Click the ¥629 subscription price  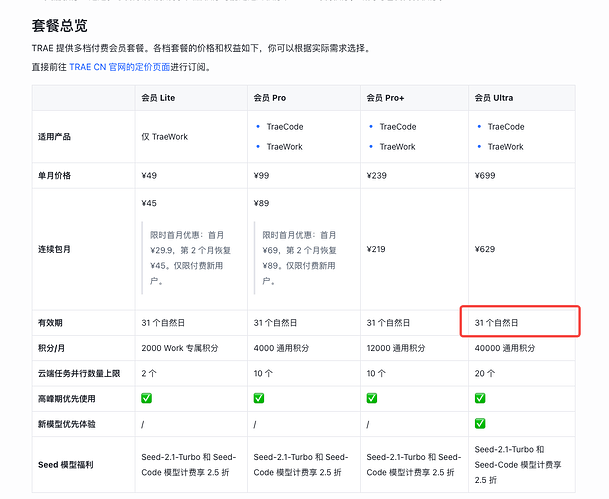[x=485, y=249]
